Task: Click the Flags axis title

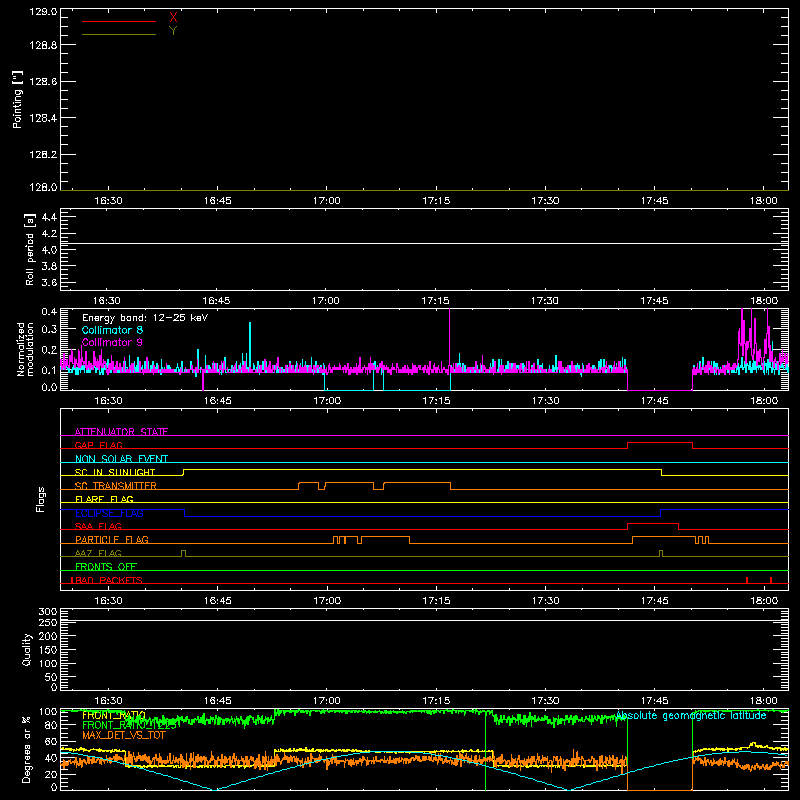Action: 40,499
